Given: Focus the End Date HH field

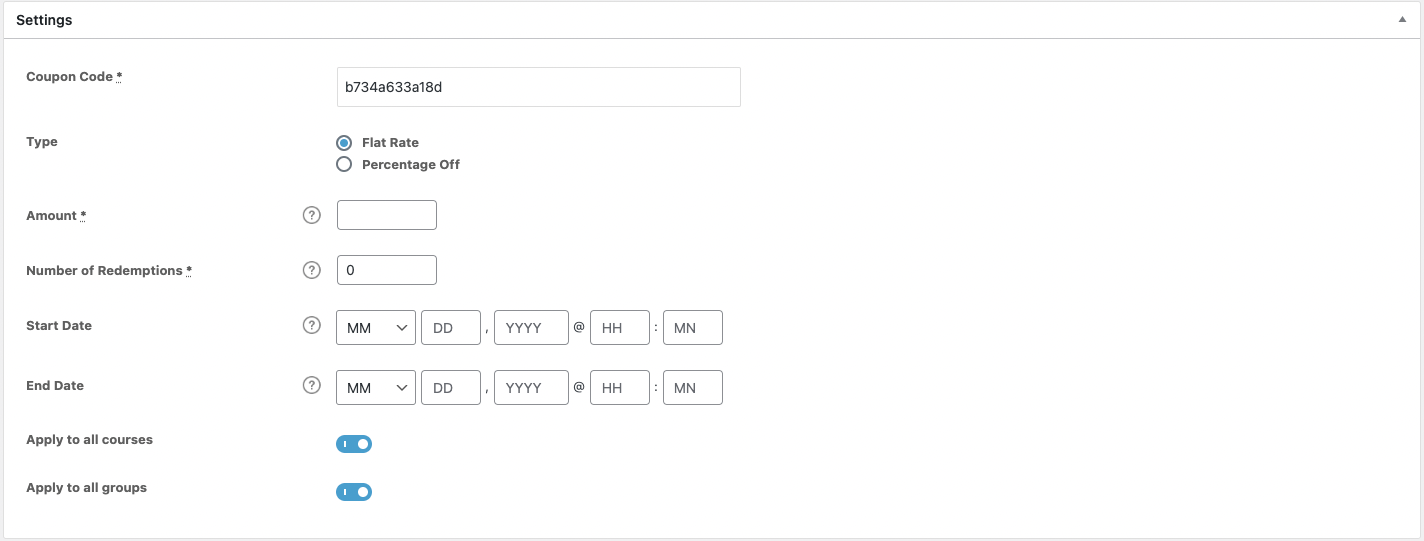Looking at the screenshot, I should point(620,388).
